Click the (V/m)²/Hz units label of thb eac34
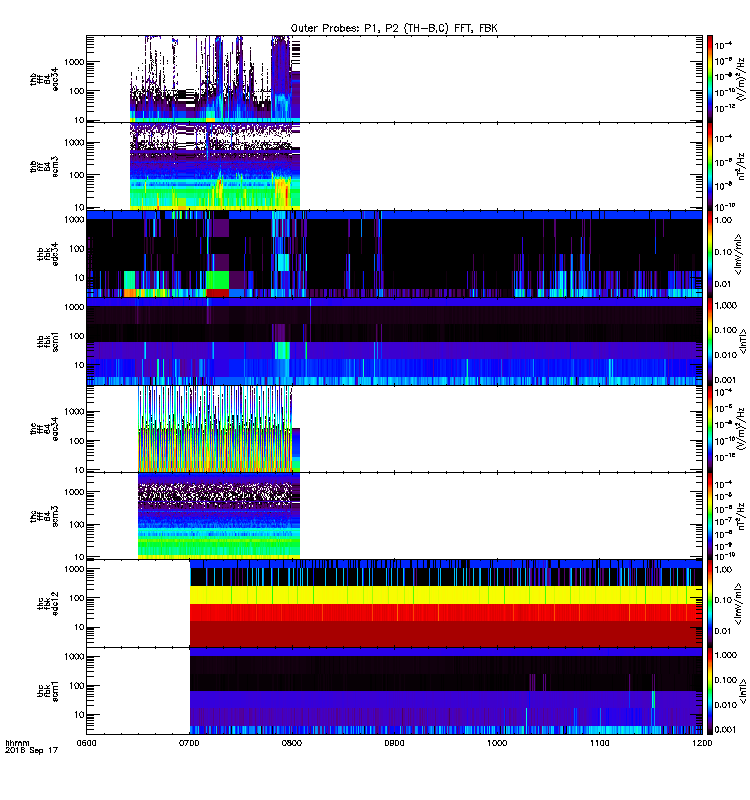 [741, 79]
